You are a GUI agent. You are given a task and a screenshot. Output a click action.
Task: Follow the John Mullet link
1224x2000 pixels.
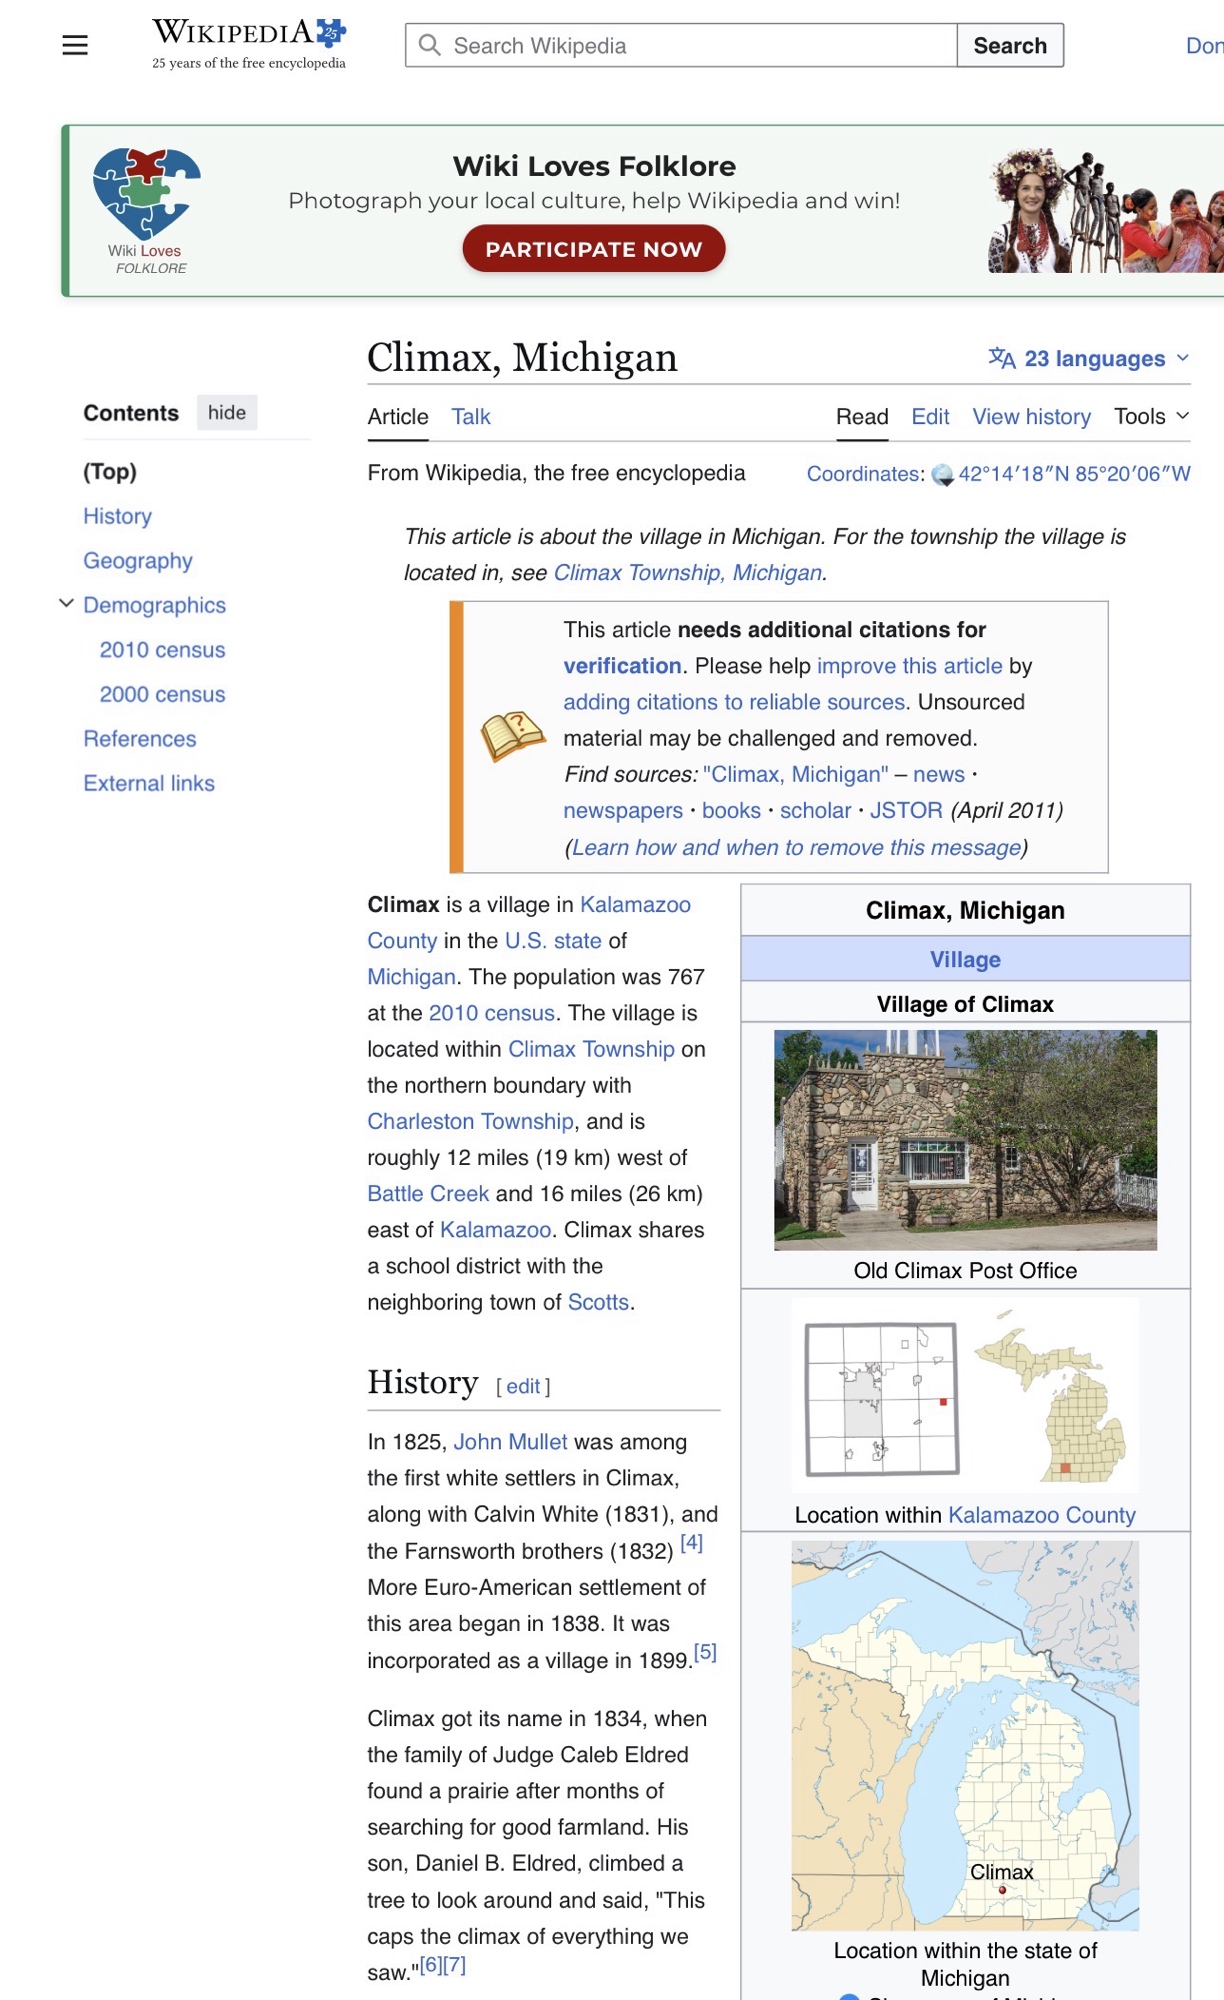point(510,1441)
